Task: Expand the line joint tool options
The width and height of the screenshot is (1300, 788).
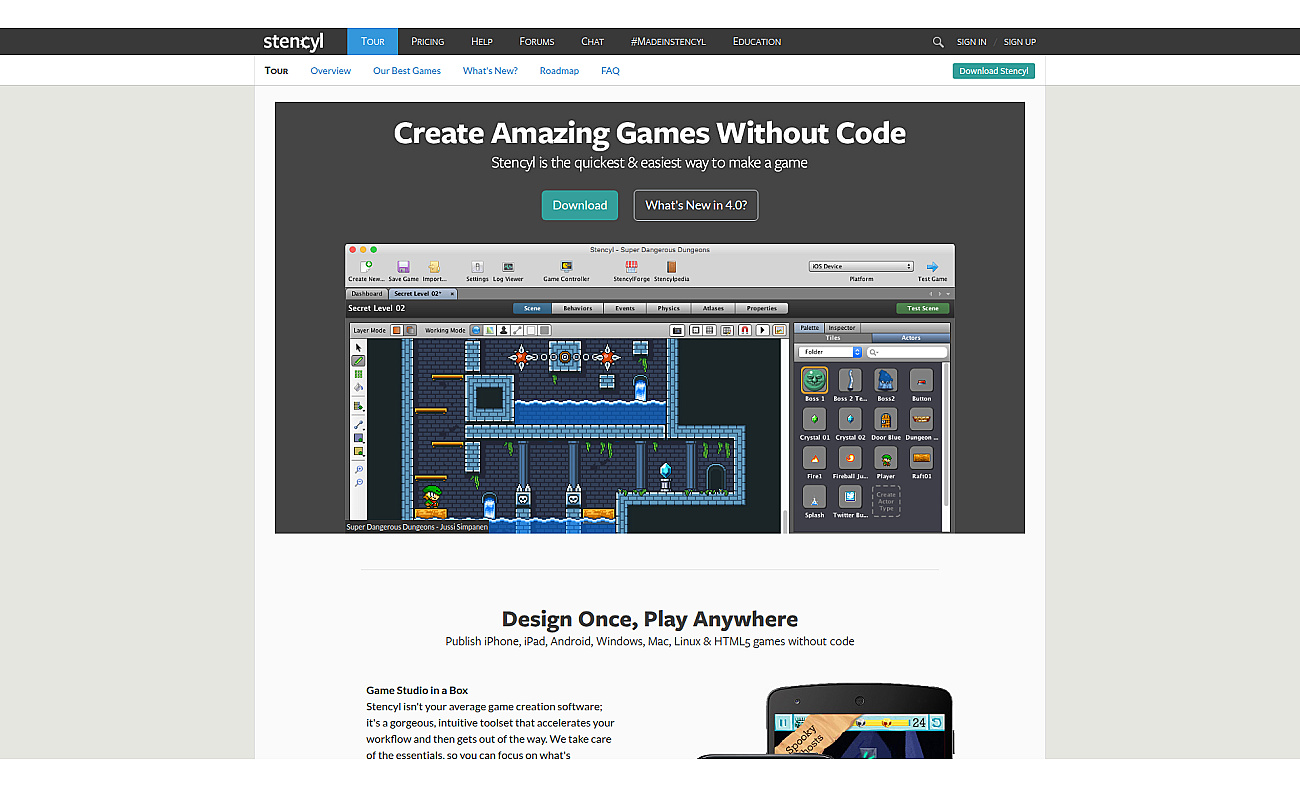Action: click(359, 425)
